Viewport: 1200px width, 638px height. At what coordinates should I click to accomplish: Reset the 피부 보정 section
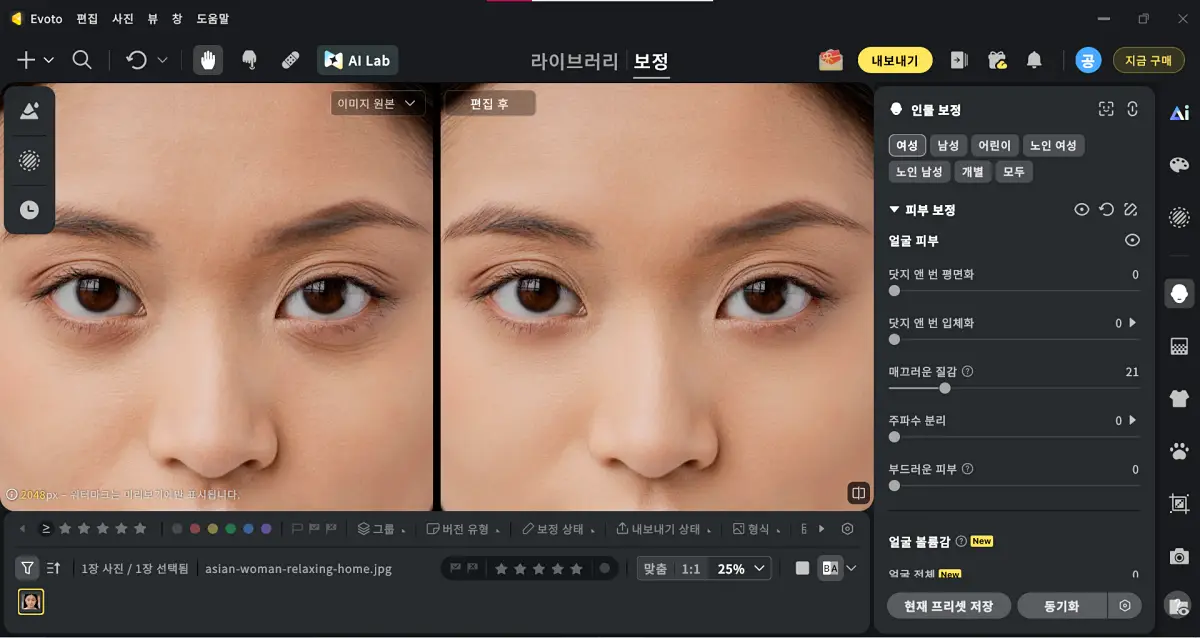(1106, 210)
